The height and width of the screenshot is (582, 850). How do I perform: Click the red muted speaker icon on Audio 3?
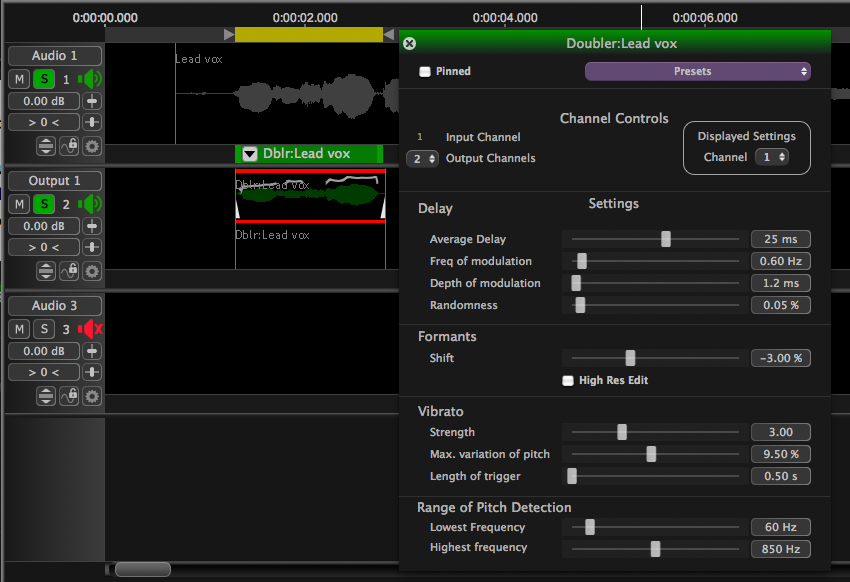point(91,329)
